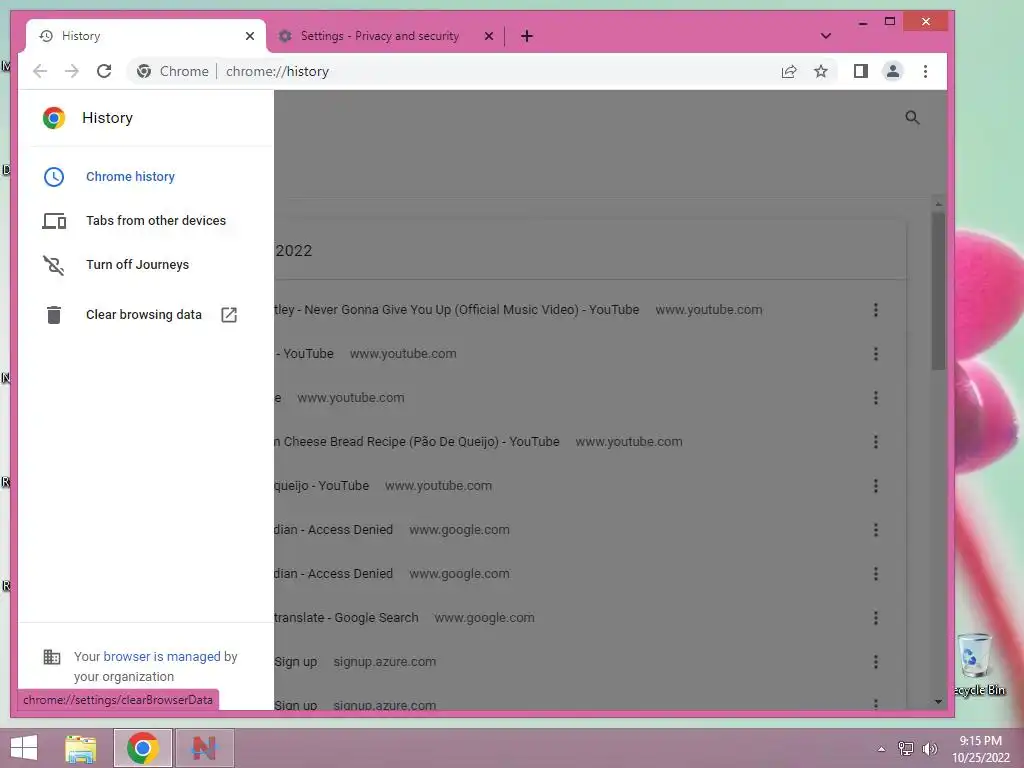Open Chrome's three-dot main menu
1024x768 pixels.
pos(925,71)
